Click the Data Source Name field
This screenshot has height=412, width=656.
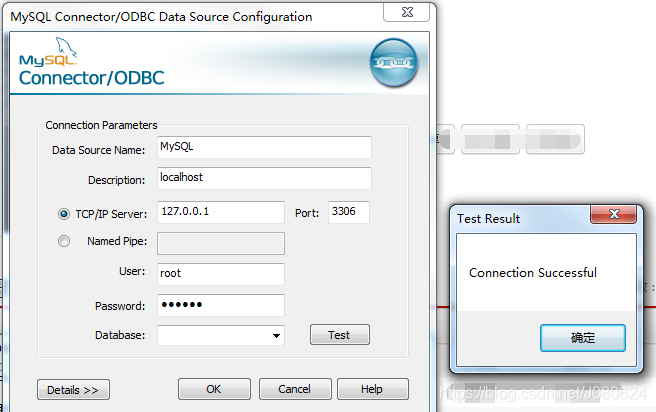pyautogui.click(x=264, y=147)
